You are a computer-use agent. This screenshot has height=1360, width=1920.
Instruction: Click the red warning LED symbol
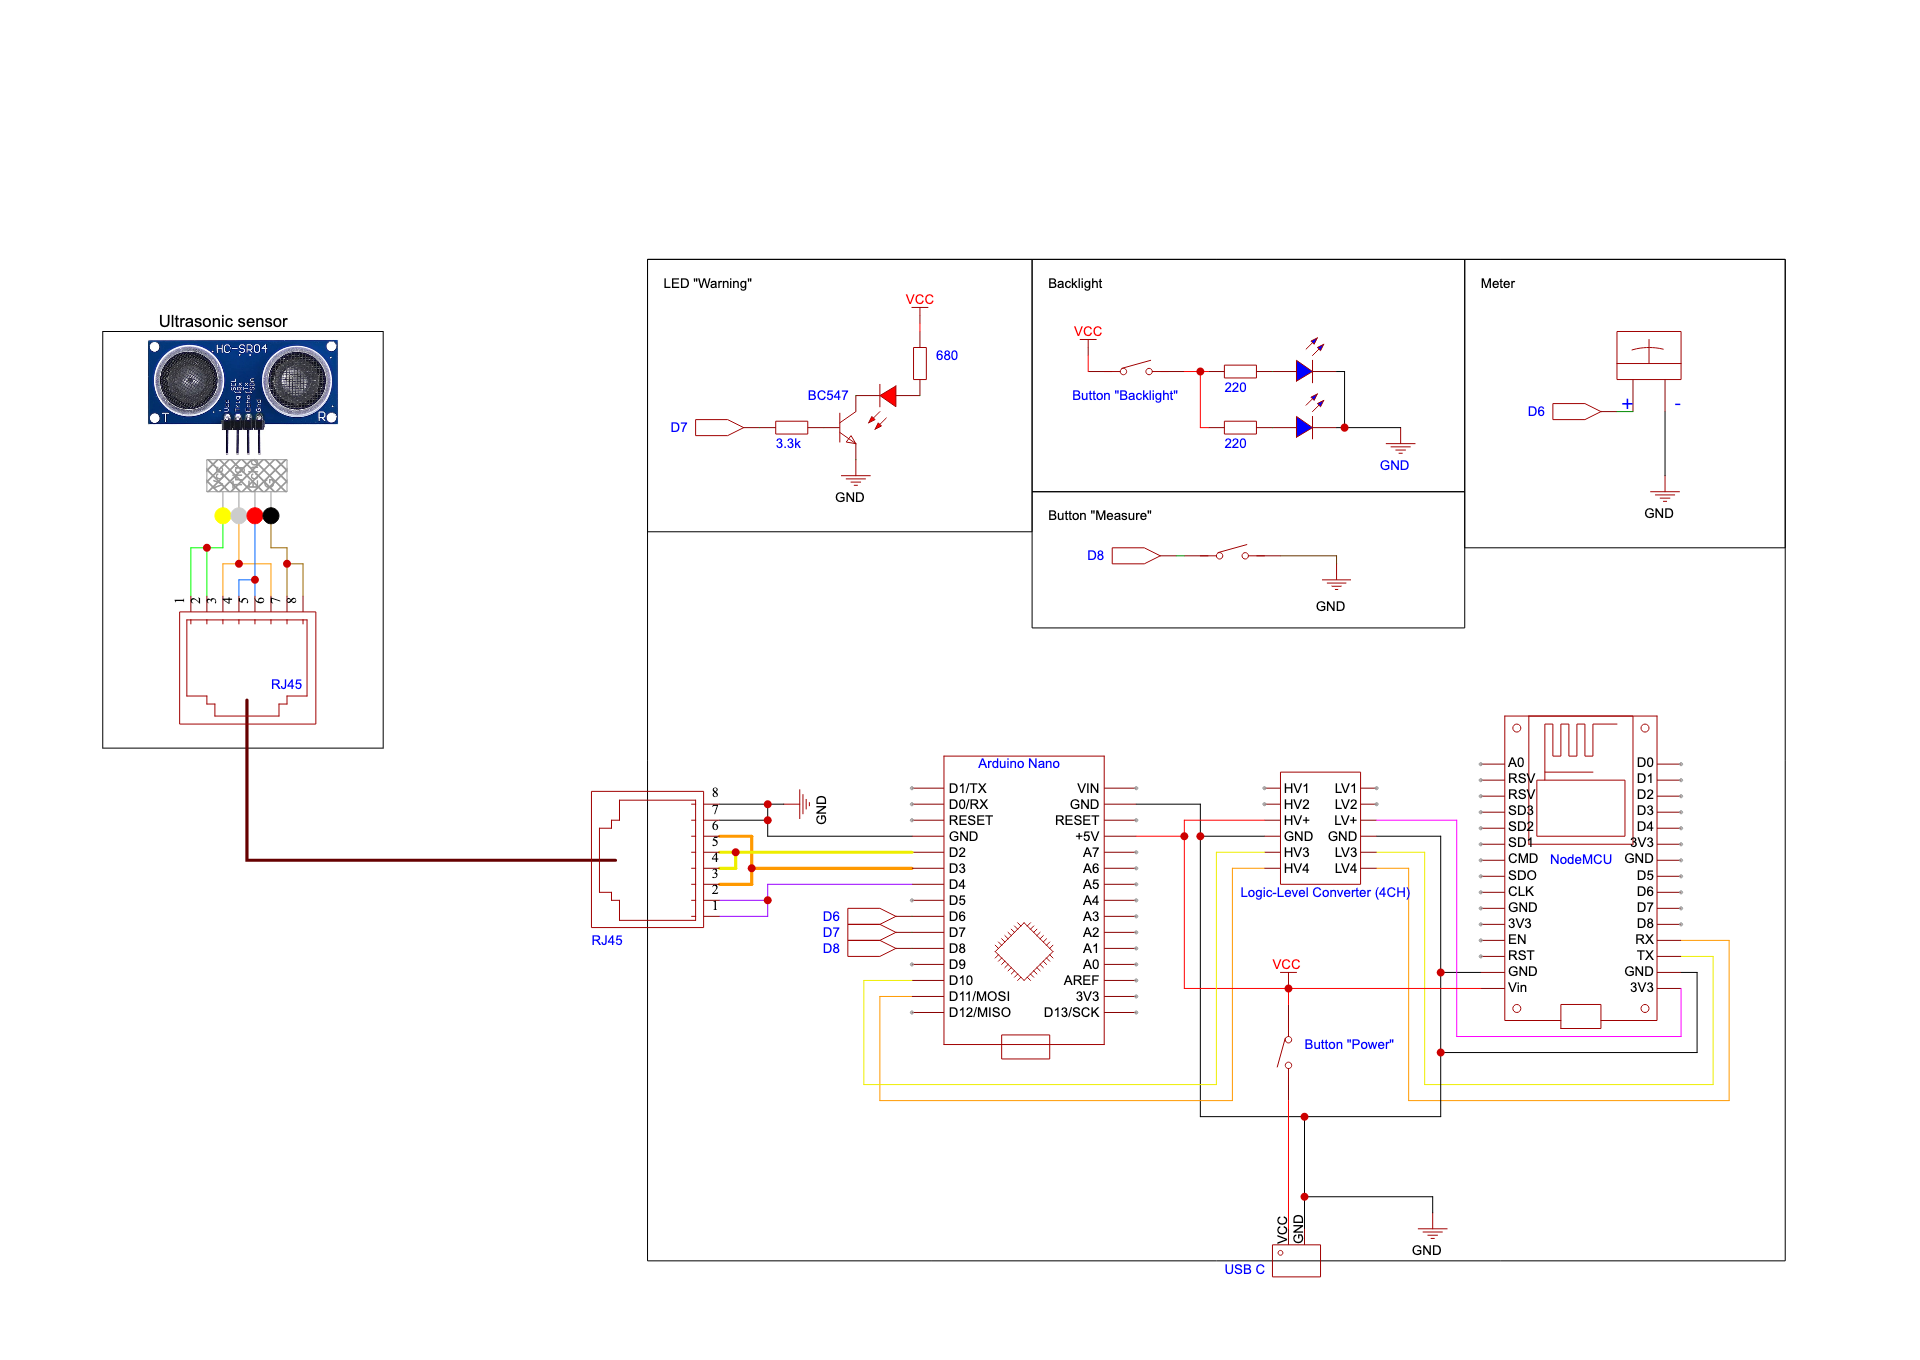click(x=887, y=396)
